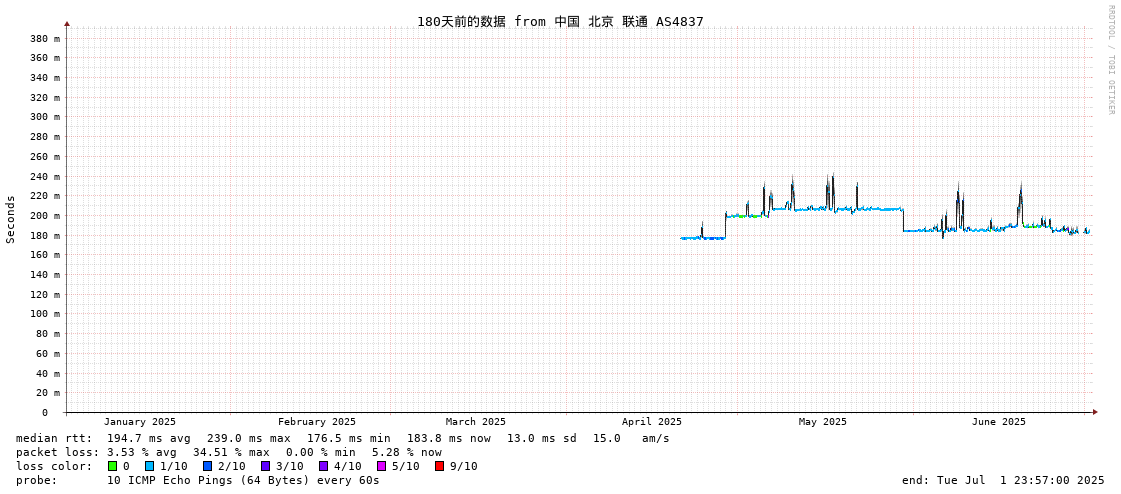1121x494 pixels.
Task: Click the '180 m' y-axis label
Action: coord(46,235)
